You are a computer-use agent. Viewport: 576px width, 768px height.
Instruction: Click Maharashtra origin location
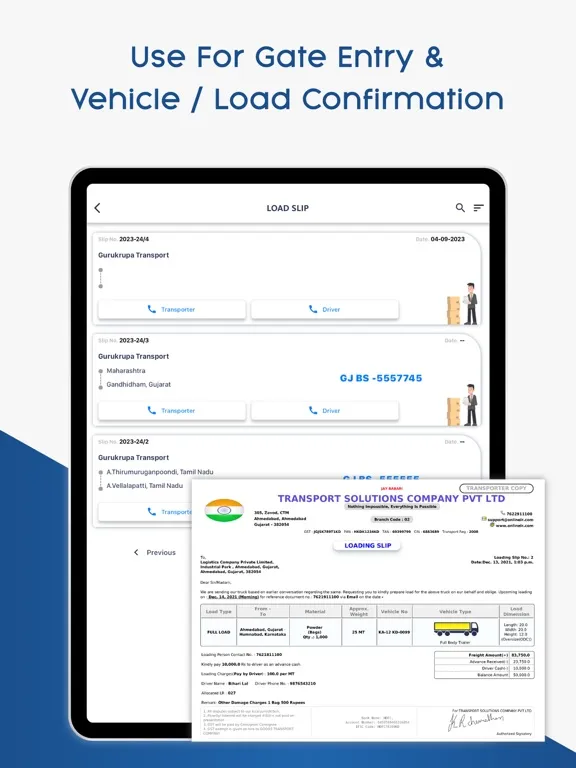coord(126,371)
